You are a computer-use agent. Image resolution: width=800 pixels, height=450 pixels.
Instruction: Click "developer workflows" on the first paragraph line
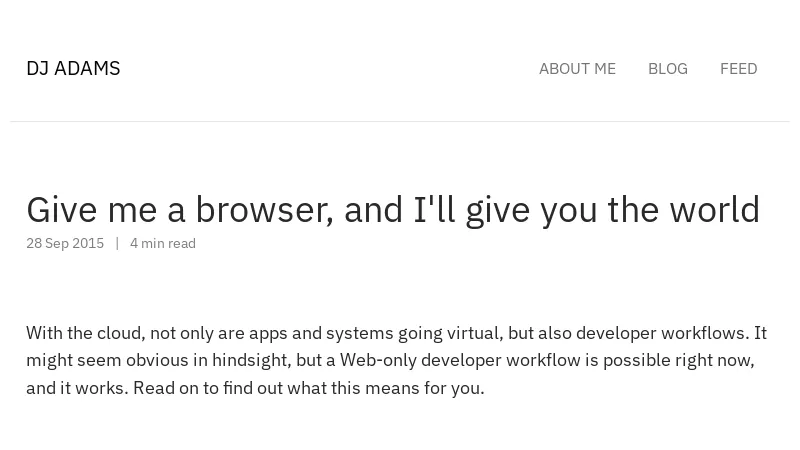click(660, 333)
